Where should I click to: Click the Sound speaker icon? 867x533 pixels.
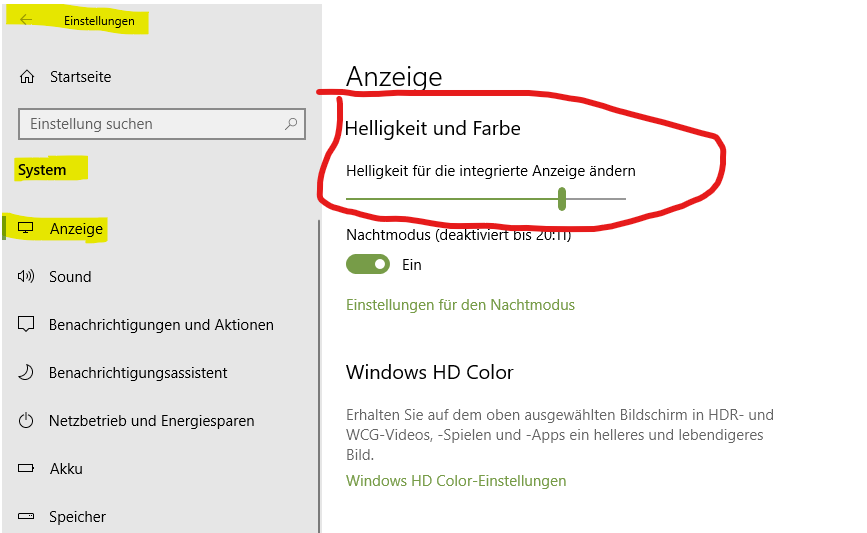(26, 276)
